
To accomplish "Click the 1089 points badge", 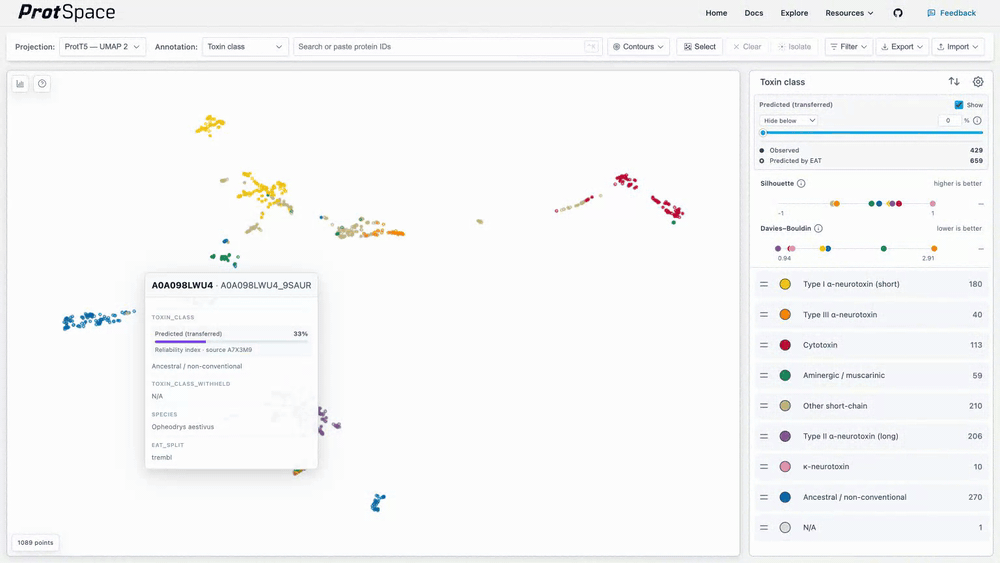I will (35, 543).
